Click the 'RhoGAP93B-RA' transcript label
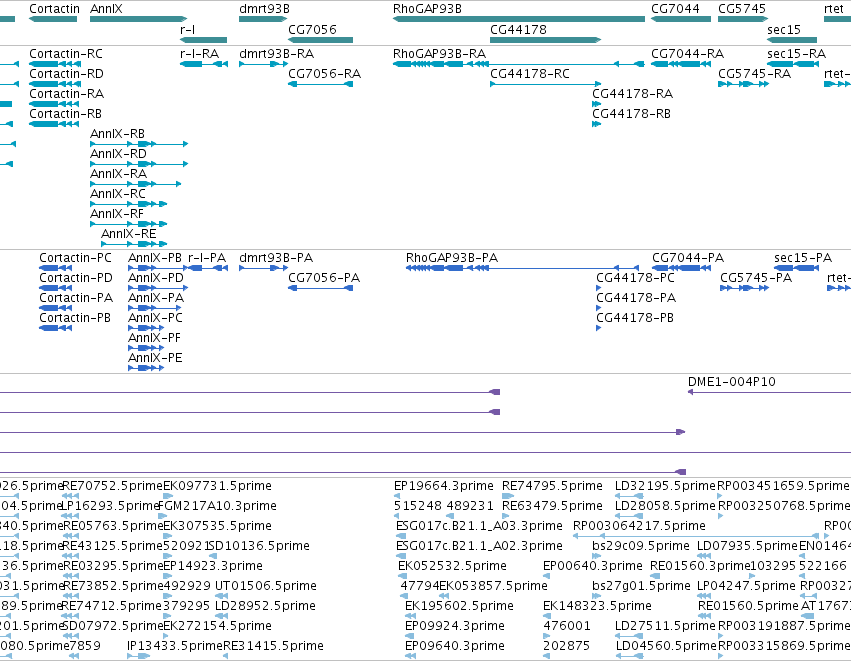The height and width of the screenshot is (661, 851). pos(439,54)
